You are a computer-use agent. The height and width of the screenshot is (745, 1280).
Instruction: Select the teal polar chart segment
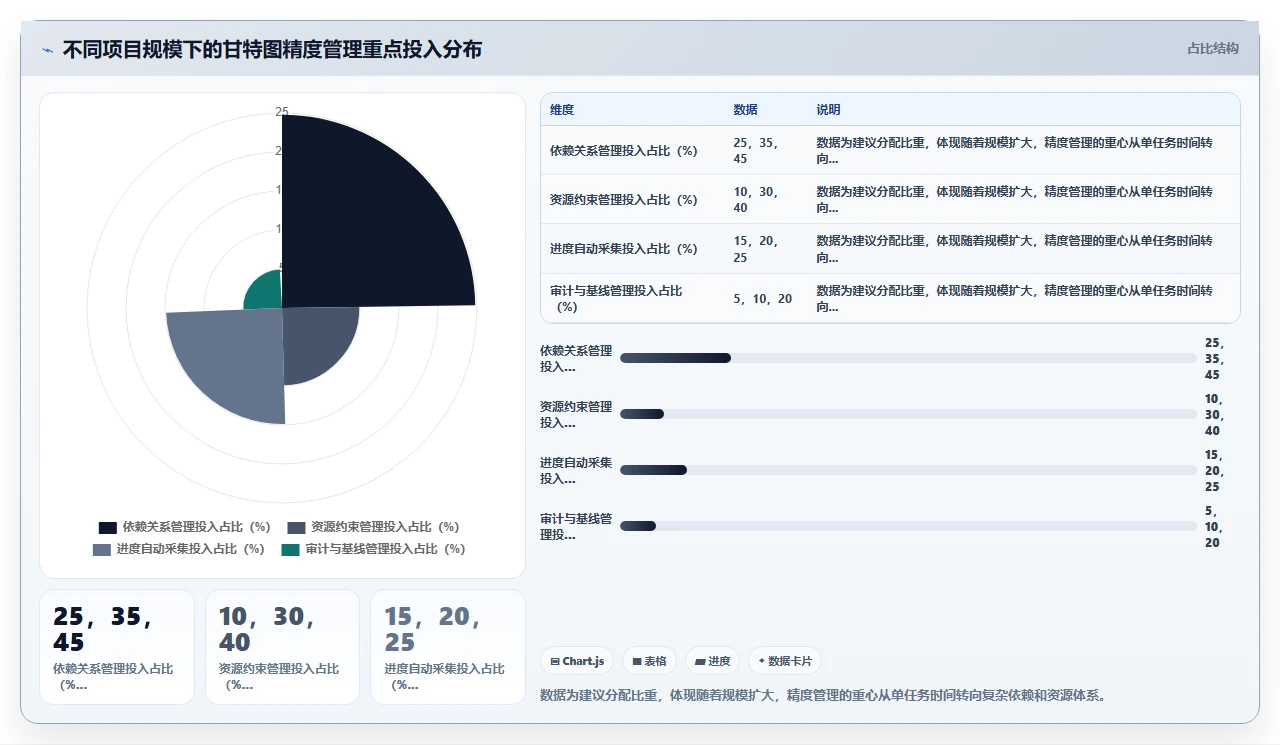pos(266,293)
